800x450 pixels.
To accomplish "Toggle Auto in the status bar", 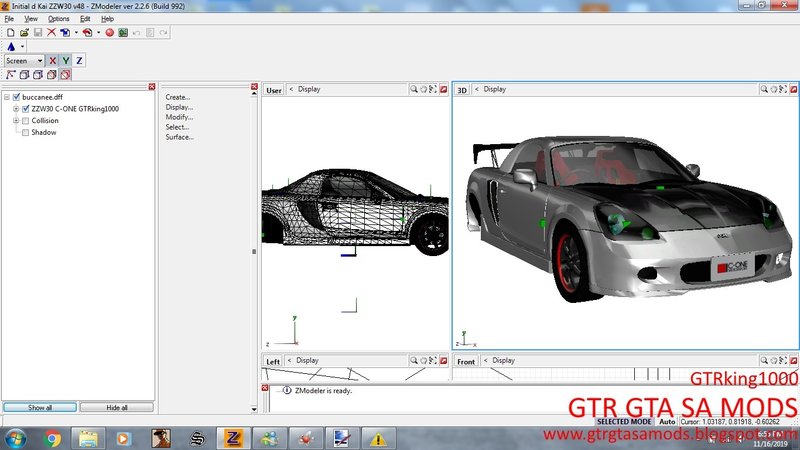I will [667, 422].
